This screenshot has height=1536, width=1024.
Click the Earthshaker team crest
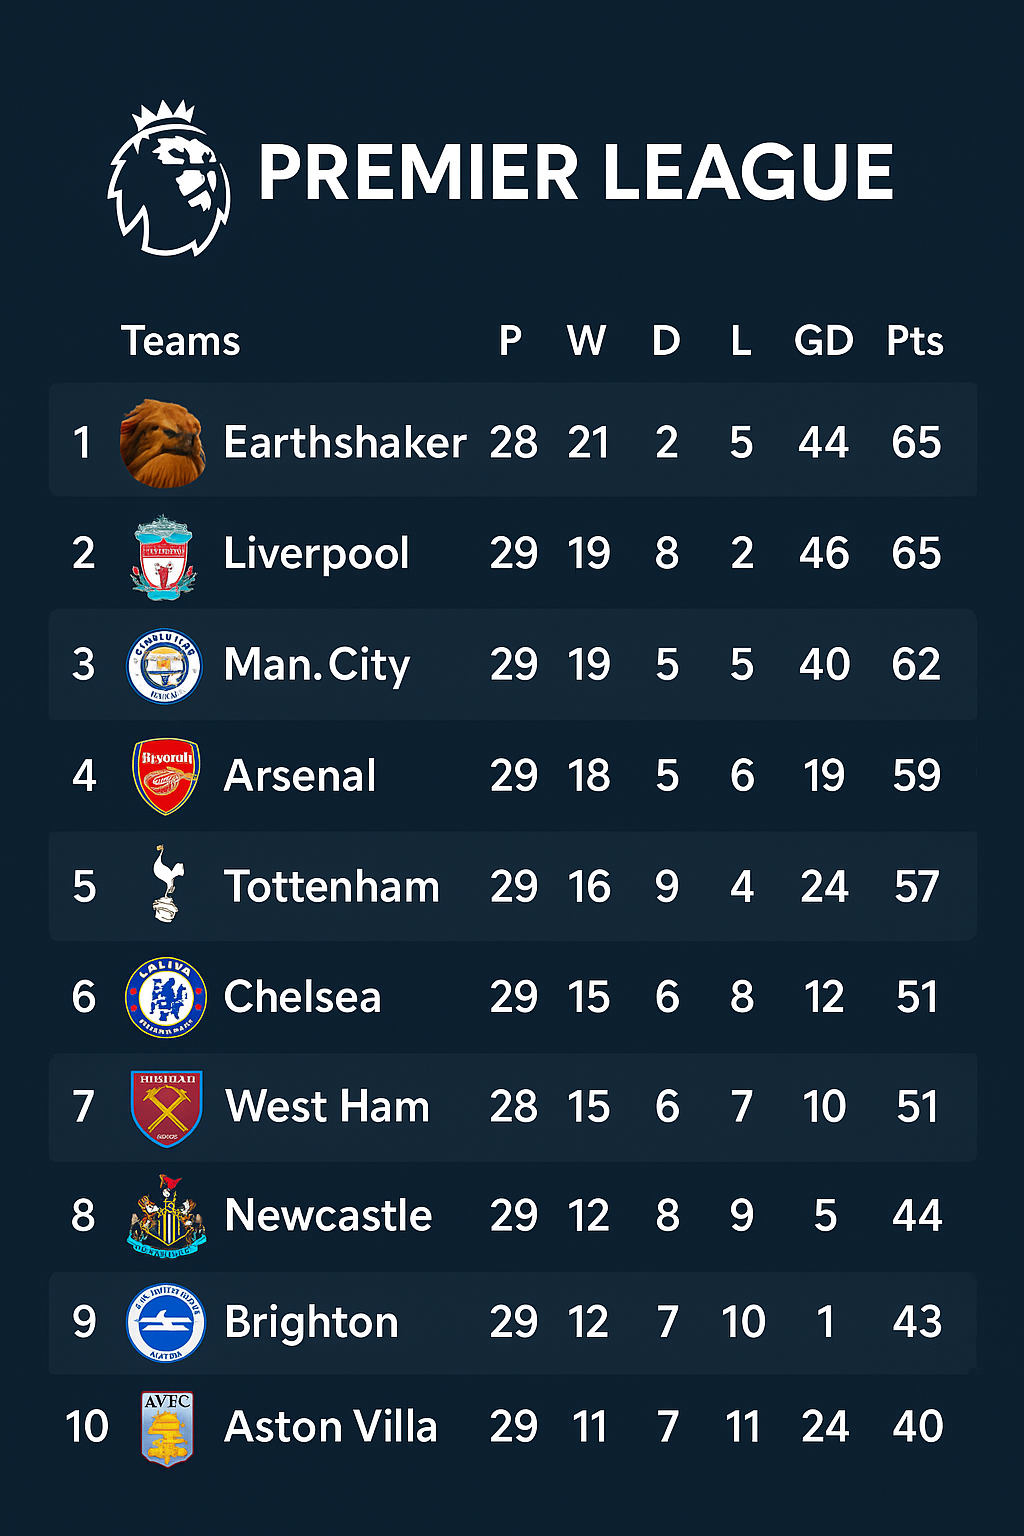(162, 443)
